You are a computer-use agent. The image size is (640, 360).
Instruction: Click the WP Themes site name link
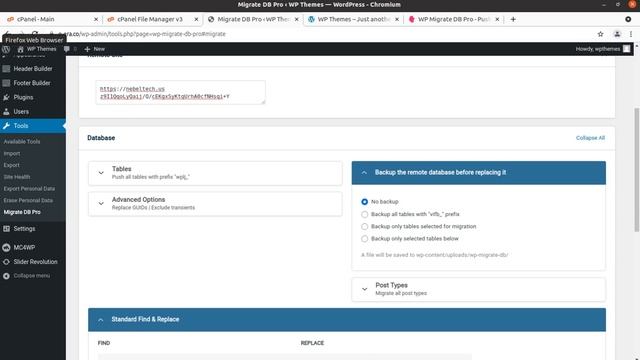41,49
